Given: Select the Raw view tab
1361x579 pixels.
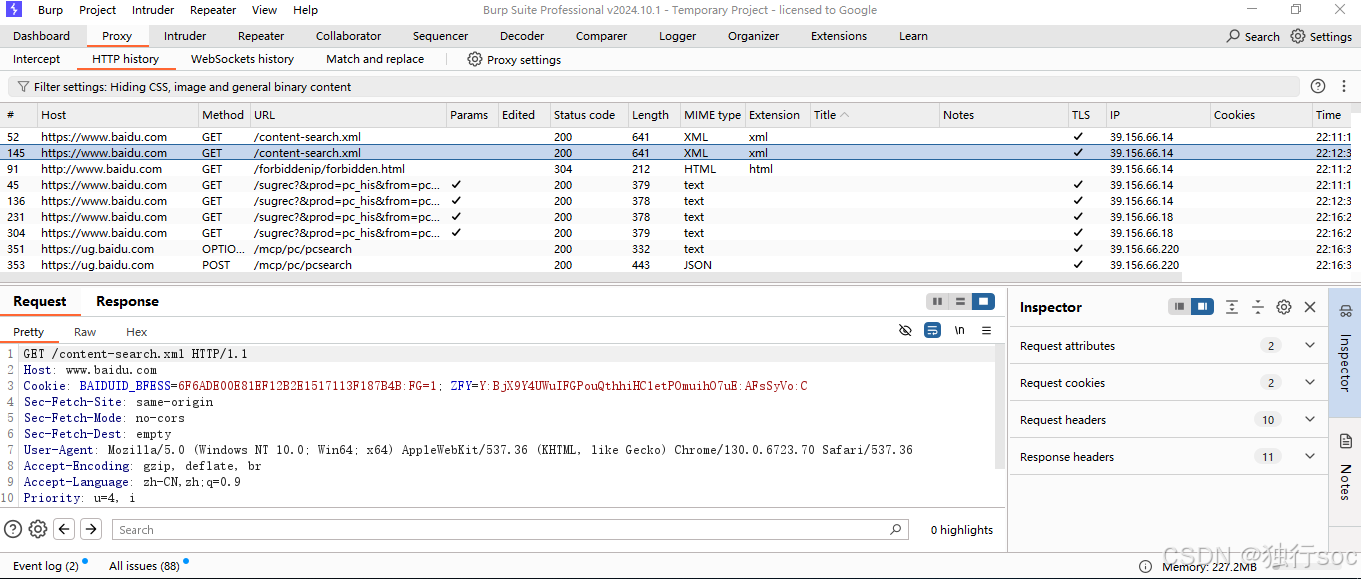Looking at the screenshot, I should [x=85, y=332].
